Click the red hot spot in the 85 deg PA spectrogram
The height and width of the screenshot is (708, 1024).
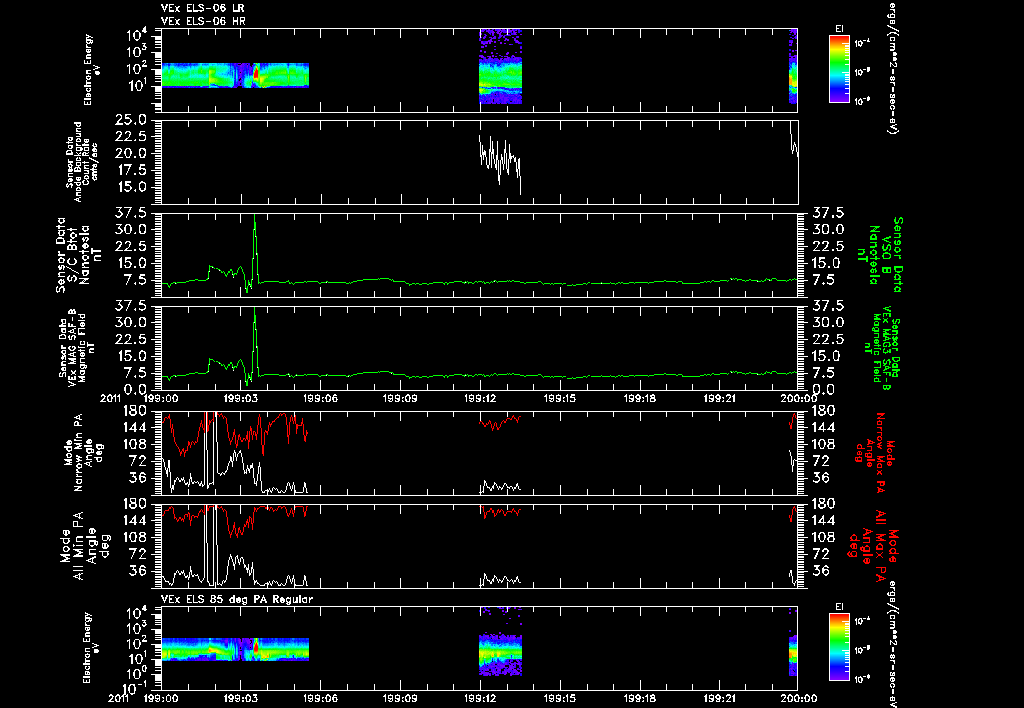click(256, 647)
